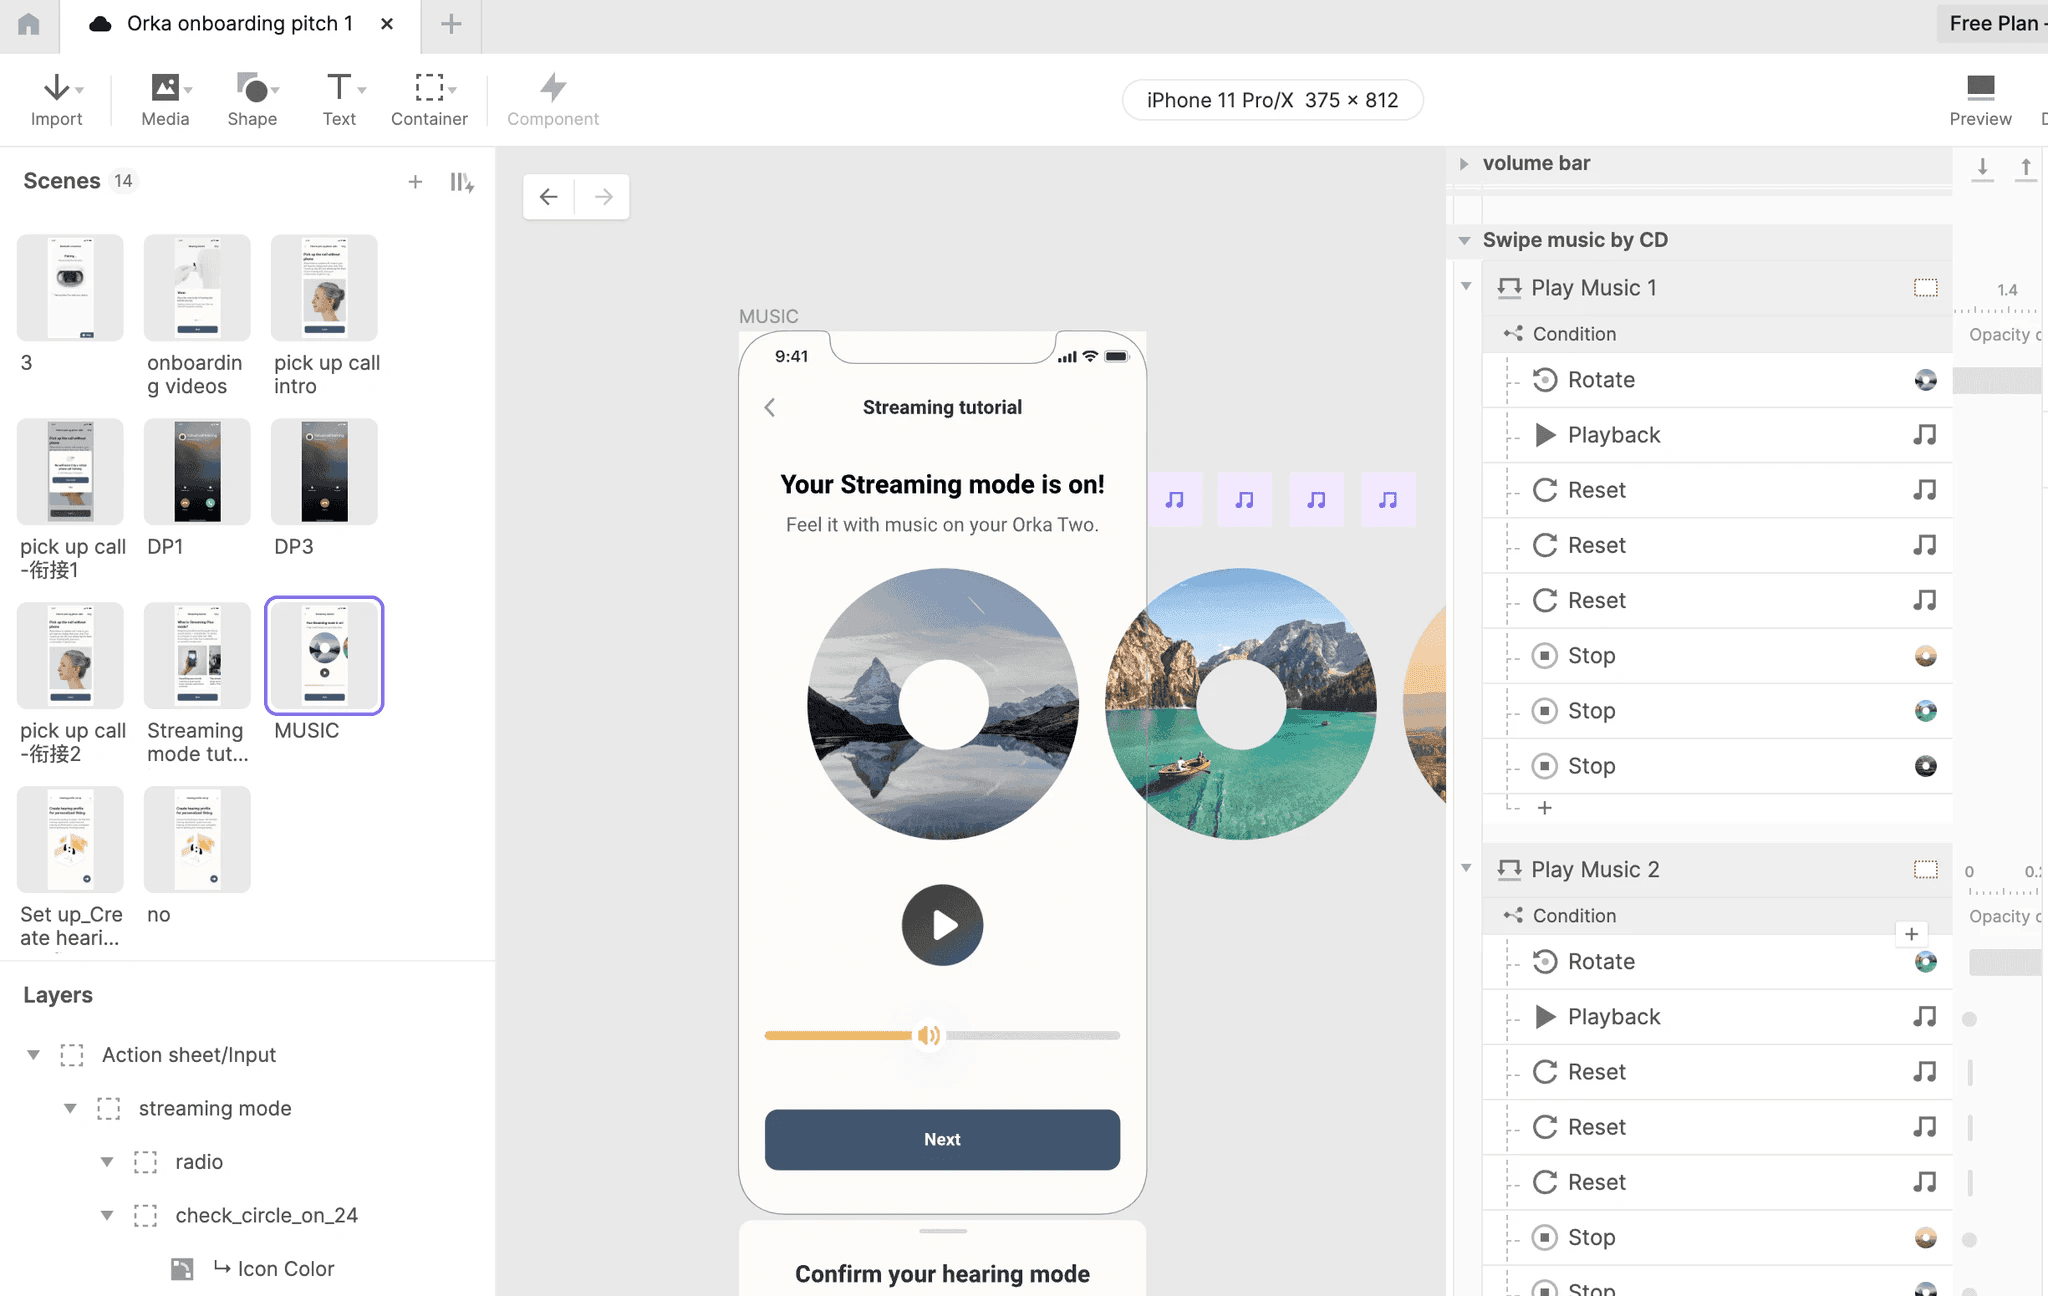Select the DP3 scene thumbnail
Image resolution: width=2048 pixels, height=1296 pixels.
coord(324,472)
